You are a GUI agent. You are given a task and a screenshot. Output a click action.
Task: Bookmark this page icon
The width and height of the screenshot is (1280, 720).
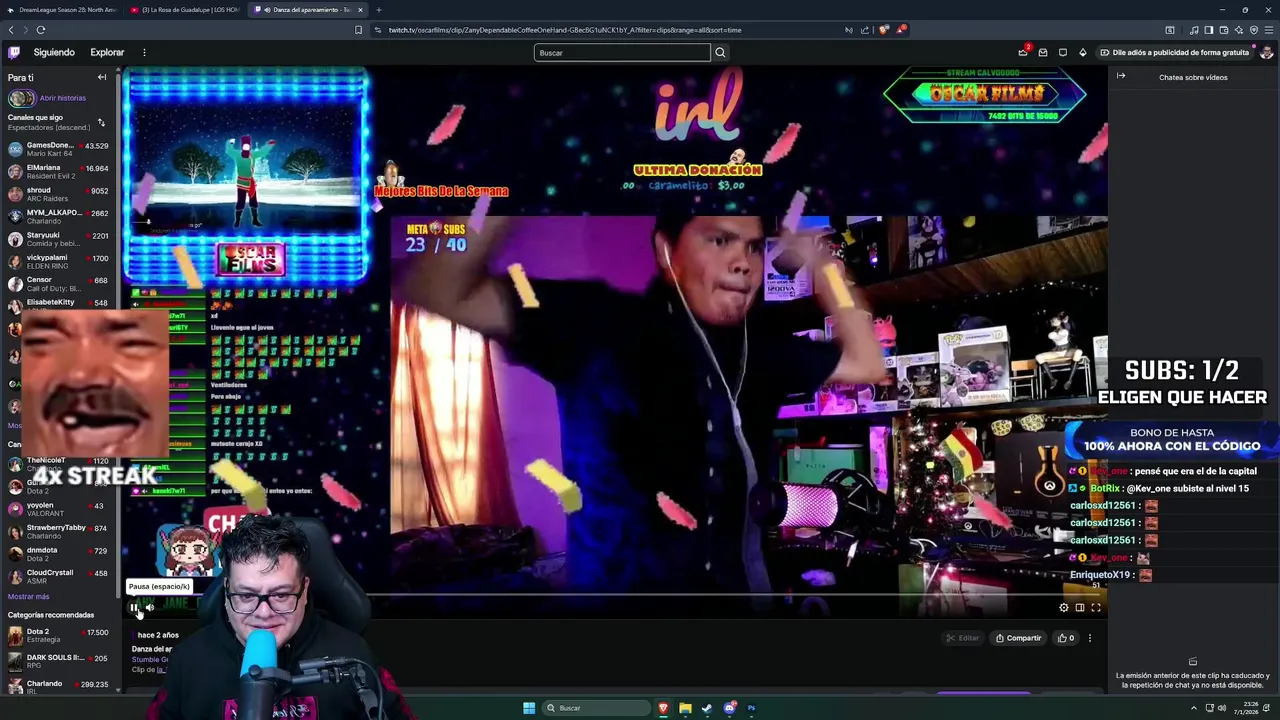pyautogui.click(x=359, y=30)
